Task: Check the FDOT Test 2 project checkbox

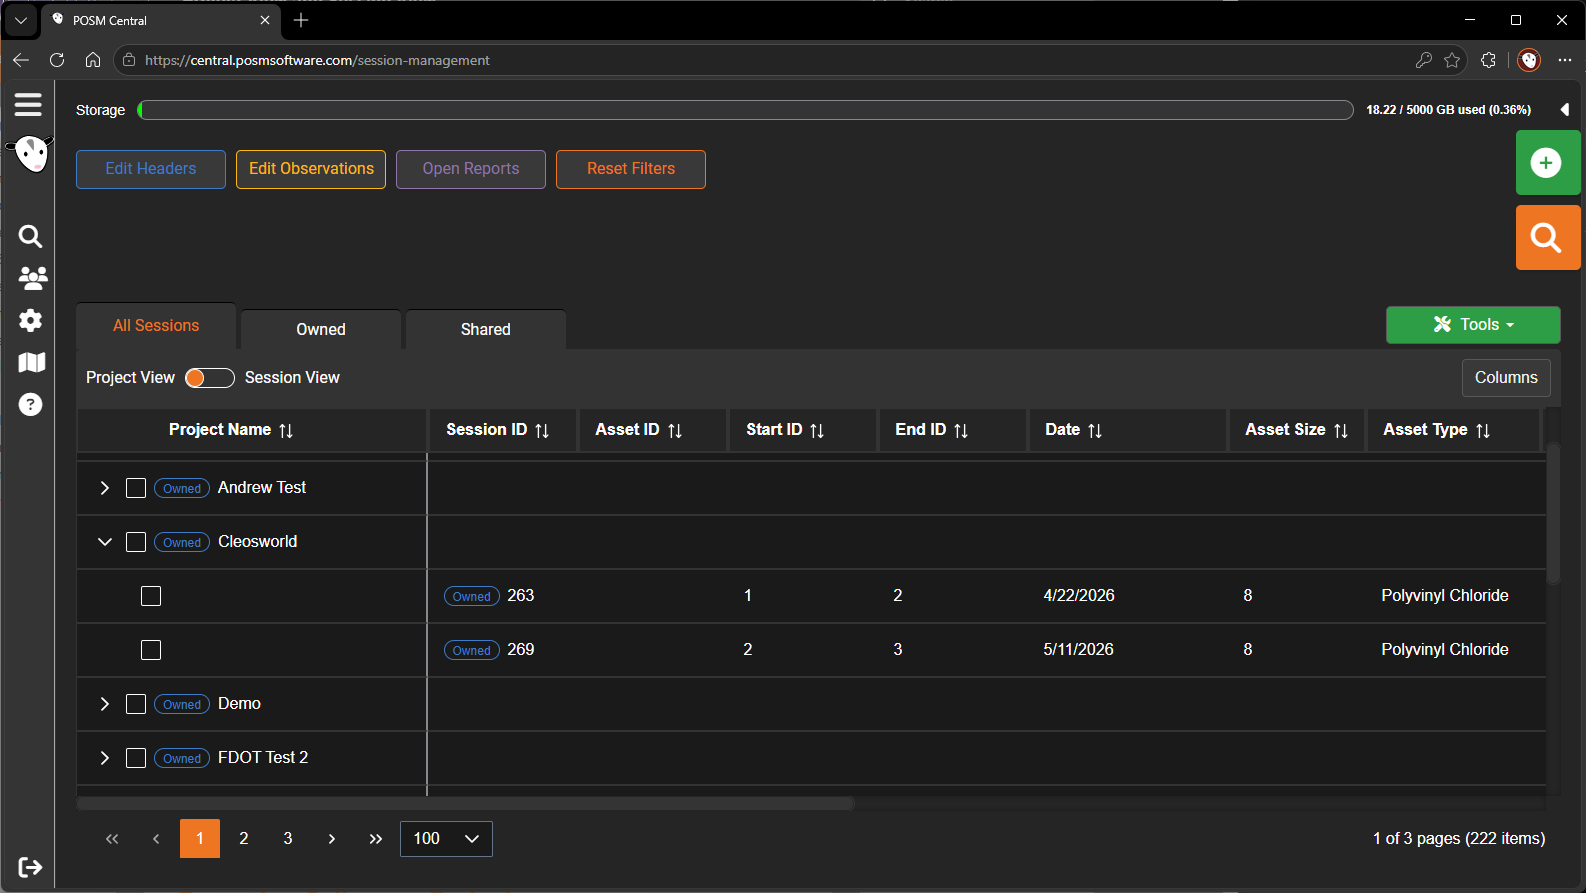Action: click(136, 758)
